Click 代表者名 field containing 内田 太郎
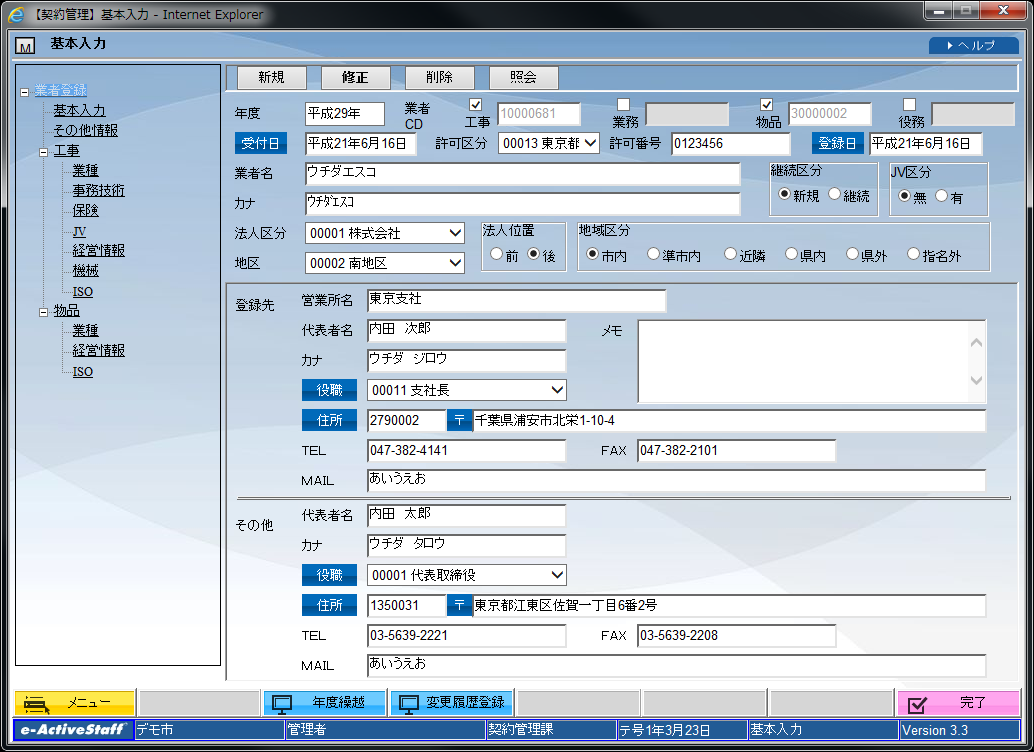The width and height of the screenshot is (1034, 752). click(466, 515)
